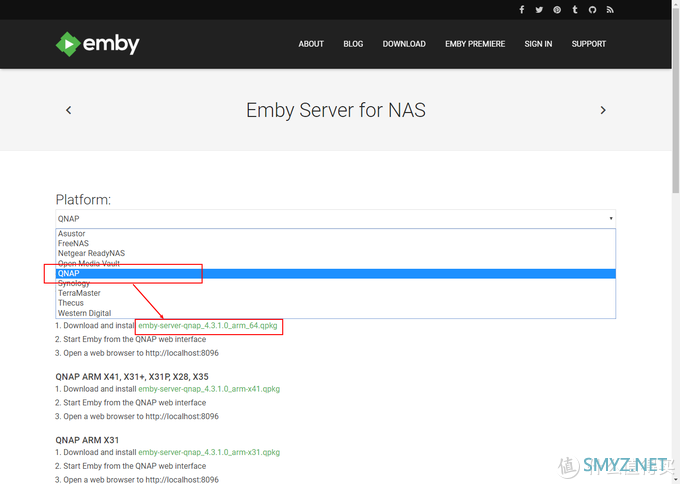Select Western Digital in platform list
680x484 pixels.
335,313
